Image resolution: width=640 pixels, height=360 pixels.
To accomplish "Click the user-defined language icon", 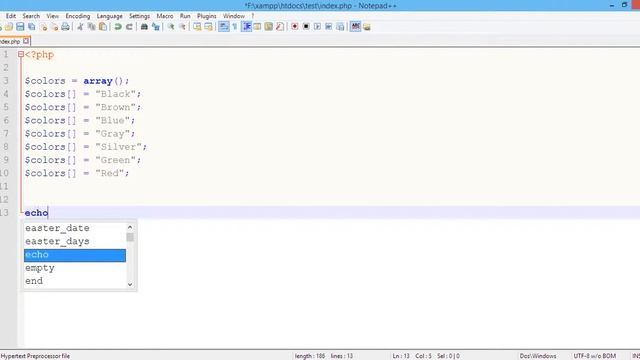I will pyautogui.click(x=257, y=27).
